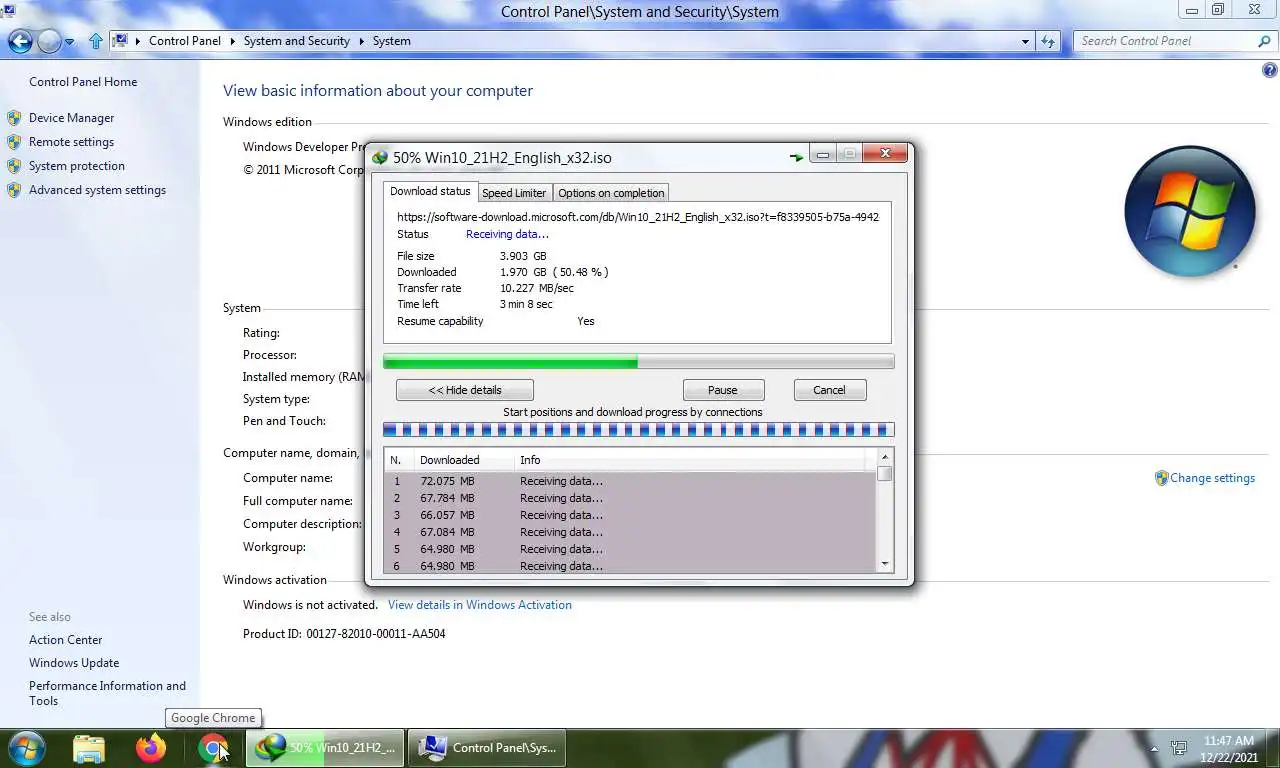Switch to Options on completion tab

611,193
